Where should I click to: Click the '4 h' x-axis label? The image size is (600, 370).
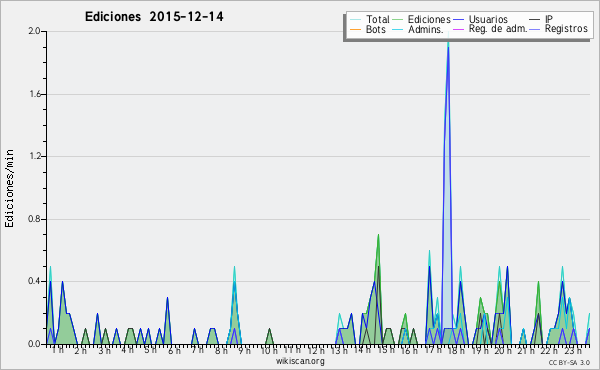pyautogui.click(x=127, y=350)
